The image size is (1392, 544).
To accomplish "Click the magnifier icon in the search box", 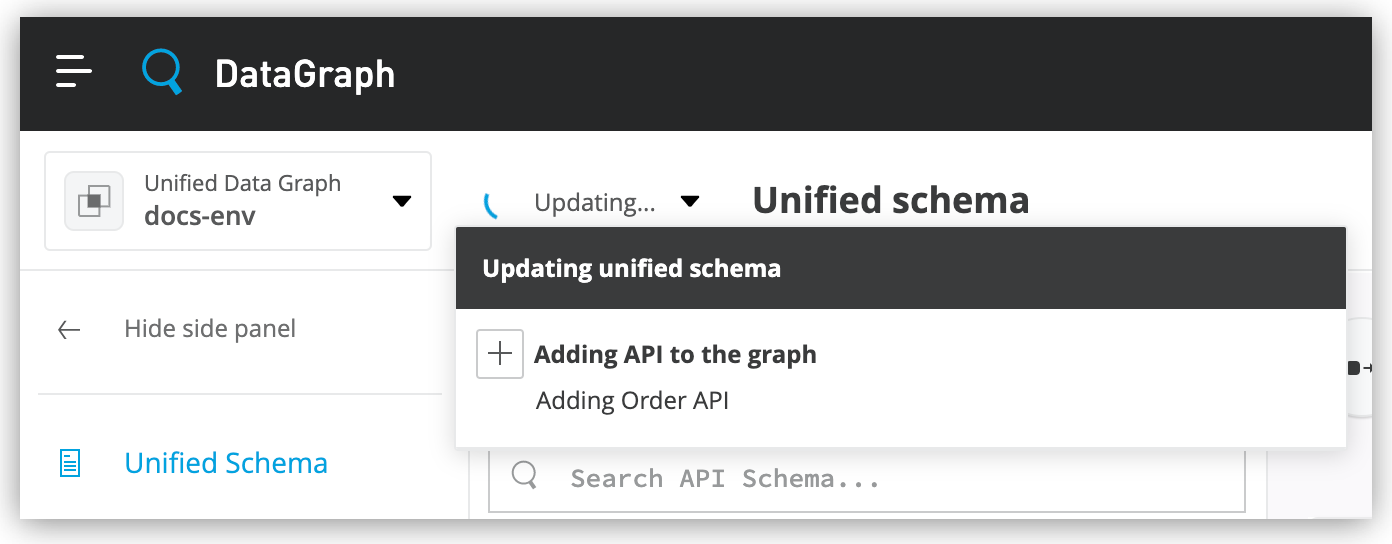I will 525,475.
